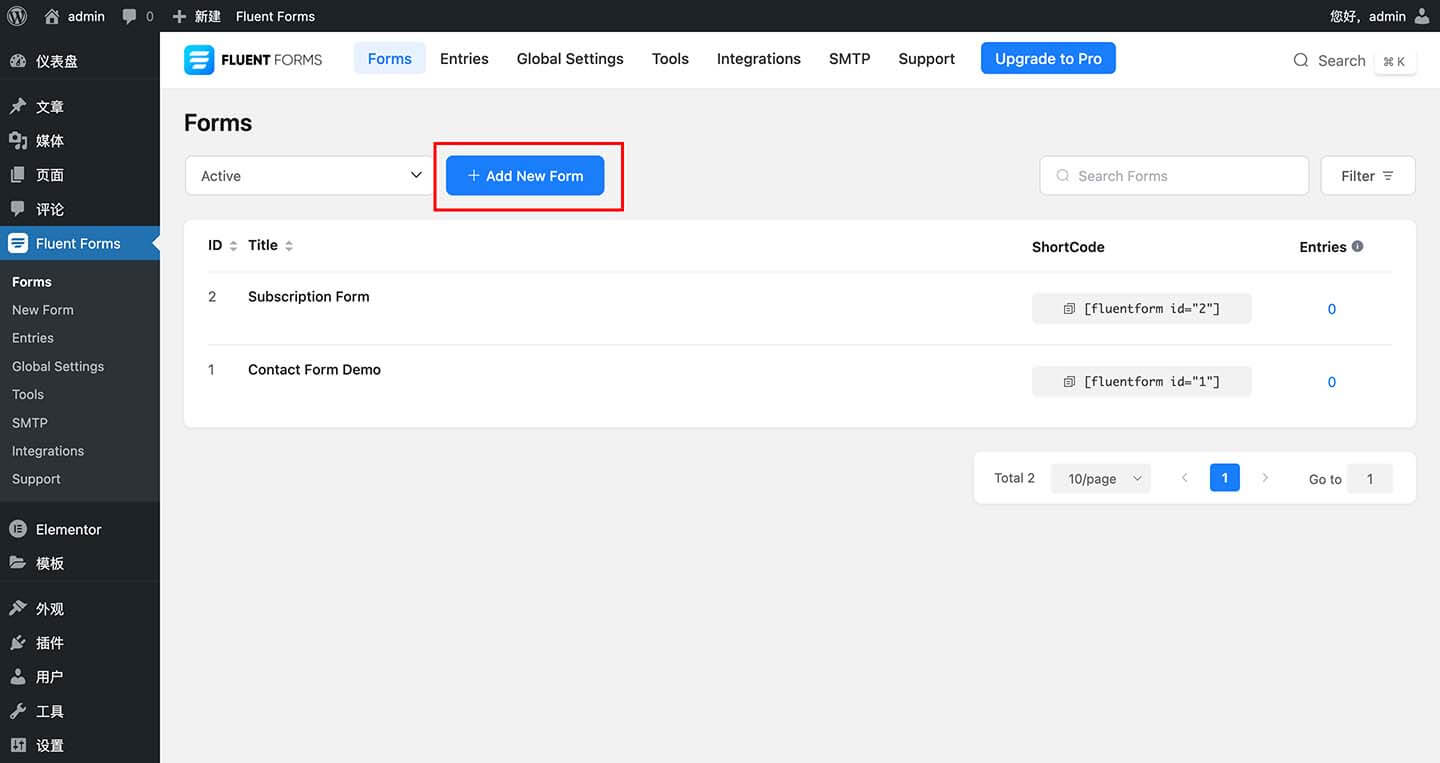This screenshot has height=763, width=1440.
Task: Open SMTP in the sidebar submenu
Action: (x=30, y=423)
